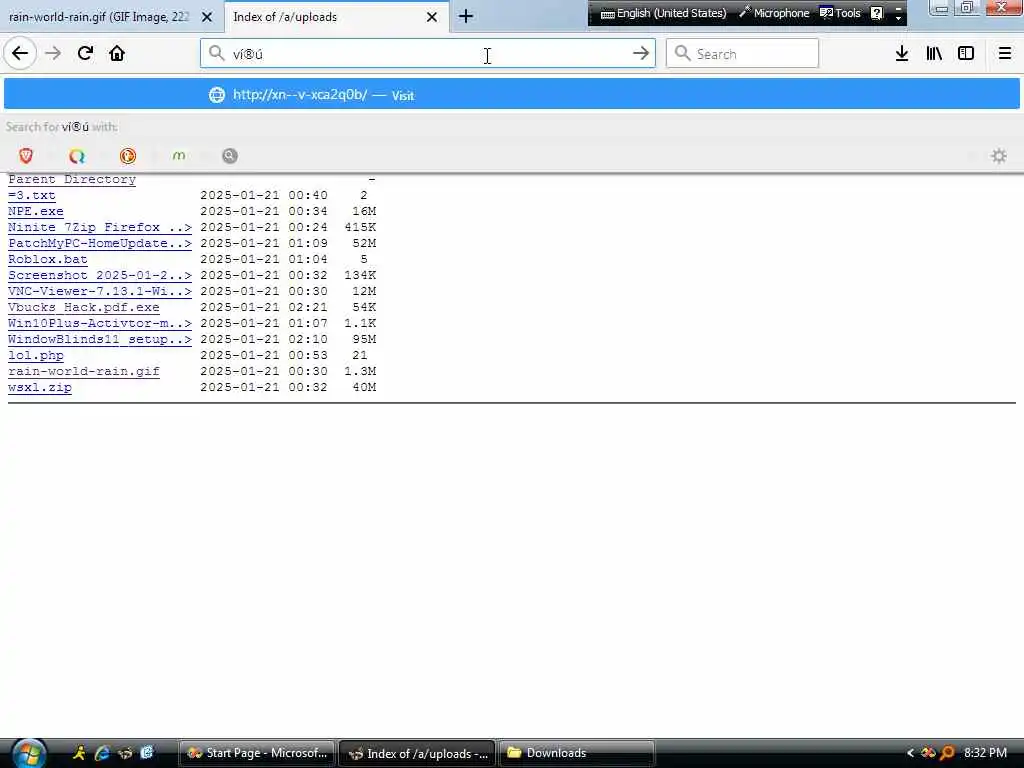This screenshot has width=1024, height=768.
Task: Click the Go arrow in the address bar
Action: pos(641,54)
